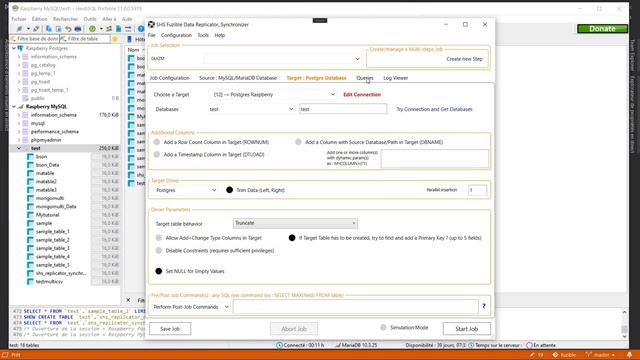The width and height of the screenshot is (640, 360).
Task: Click the Abort Job button
Action: coord(294,329)
